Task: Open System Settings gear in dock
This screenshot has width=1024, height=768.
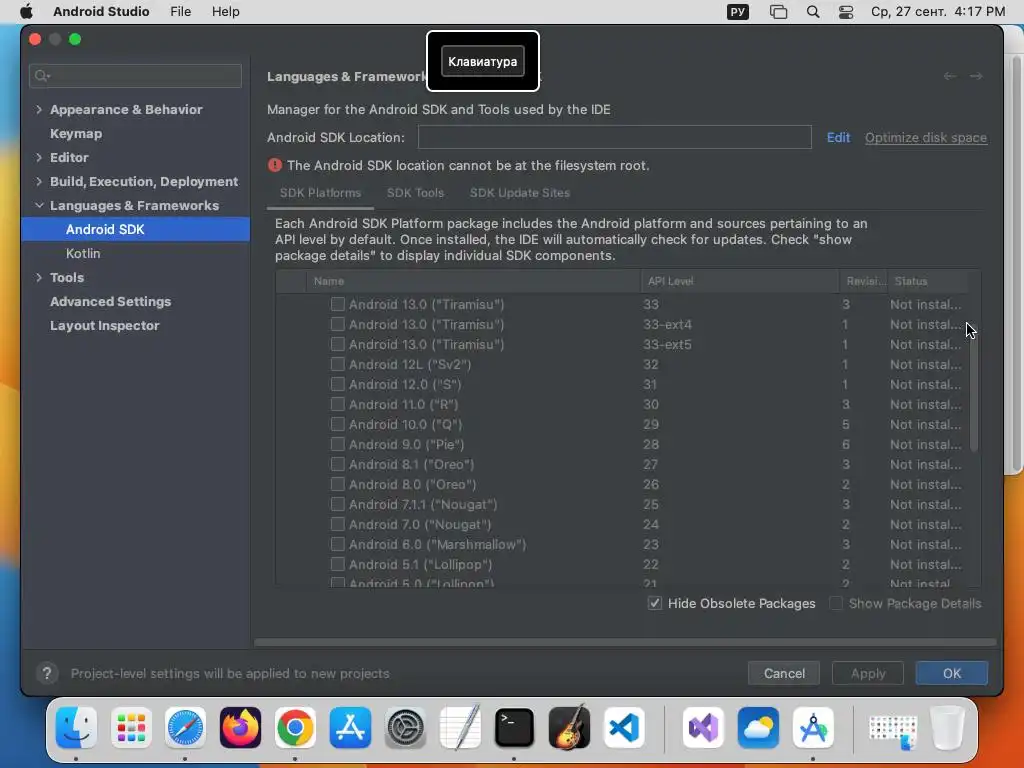Action: coord(405,727)
